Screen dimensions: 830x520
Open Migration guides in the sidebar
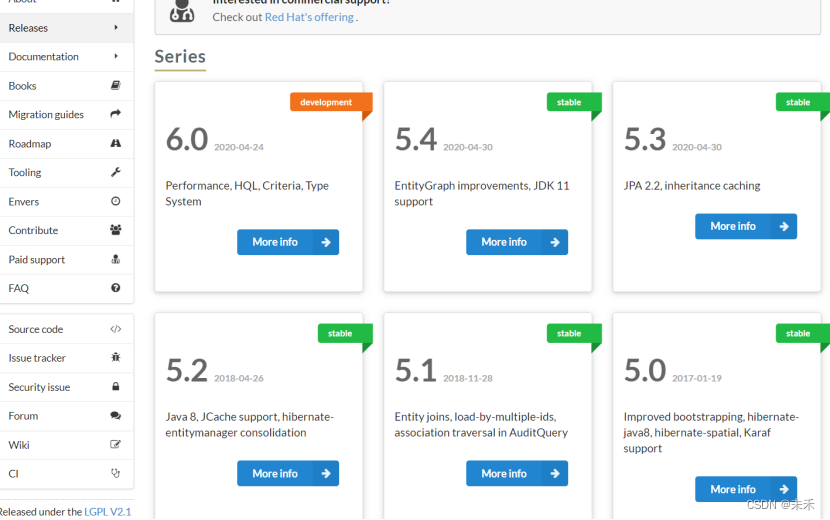(x=67, y=114)
